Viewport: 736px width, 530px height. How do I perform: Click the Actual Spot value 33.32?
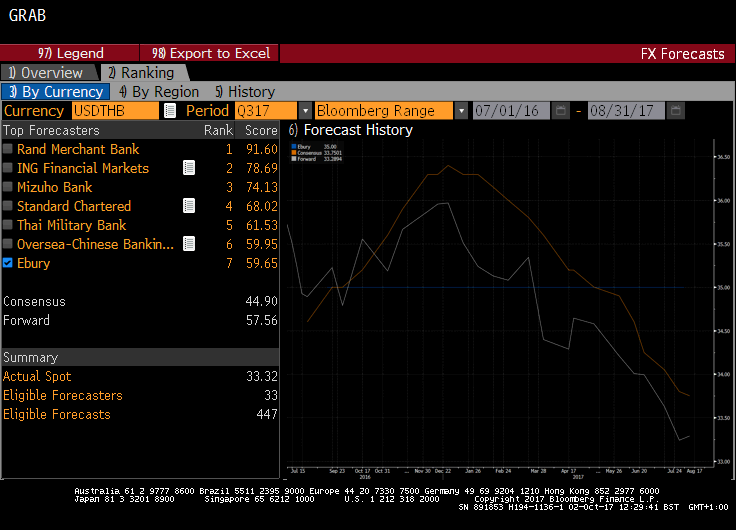tap(261, 376)
